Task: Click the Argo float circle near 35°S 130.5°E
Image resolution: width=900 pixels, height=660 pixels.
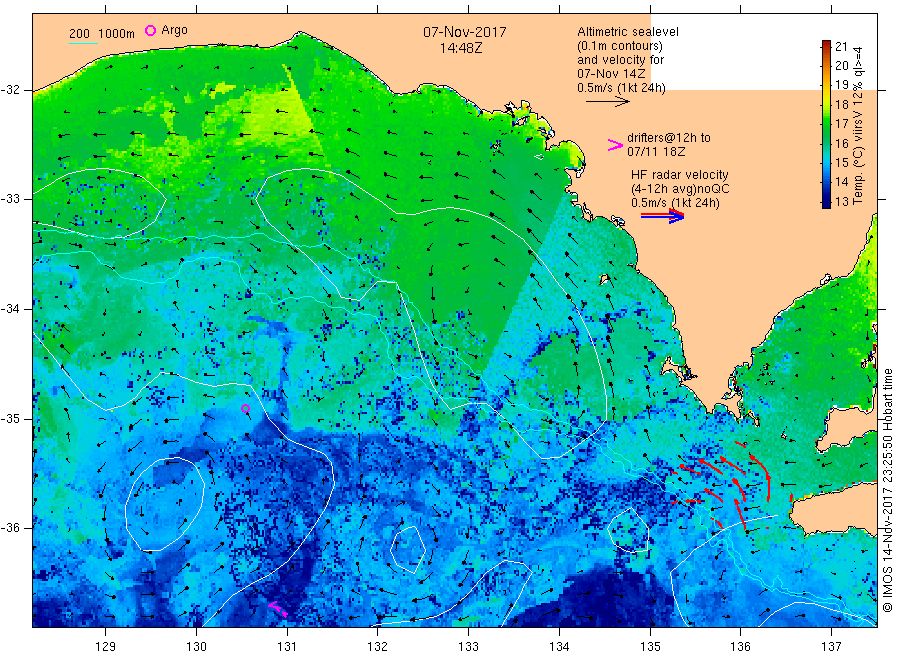Action: click(x=246, y=409)
